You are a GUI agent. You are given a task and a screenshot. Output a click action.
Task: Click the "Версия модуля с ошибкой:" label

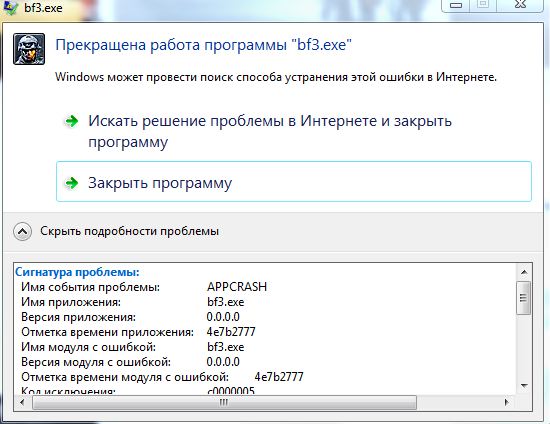pyautogui.click(x=96, y=362)
